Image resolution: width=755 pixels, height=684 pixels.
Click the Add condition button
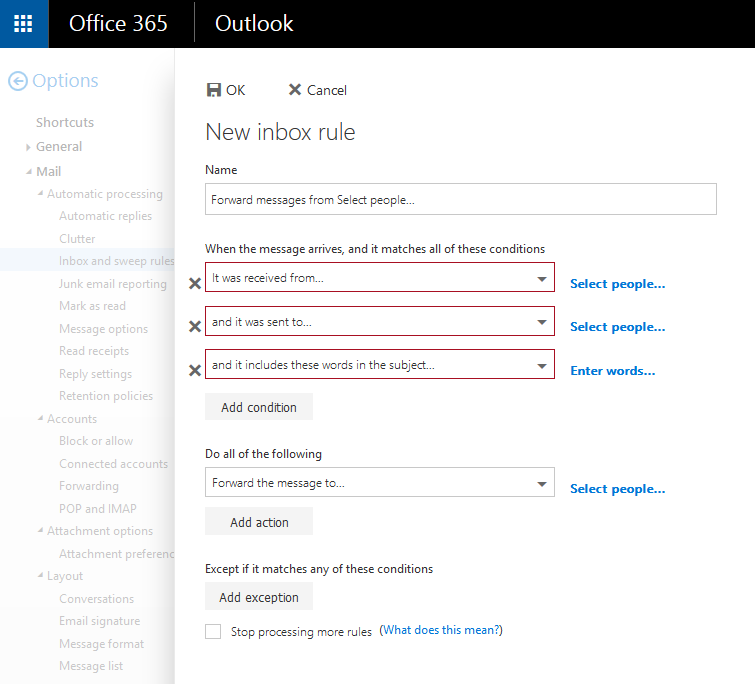[x=259, y=407]
